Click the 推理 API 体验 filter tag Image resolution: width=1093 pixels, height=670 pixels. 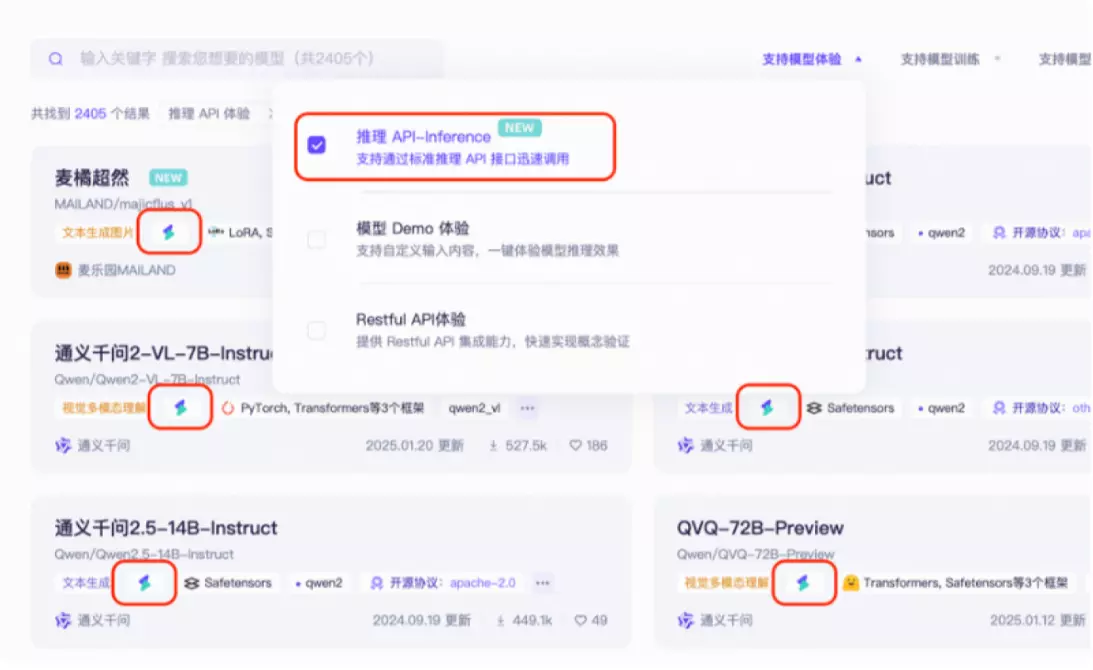pos(208,114)
